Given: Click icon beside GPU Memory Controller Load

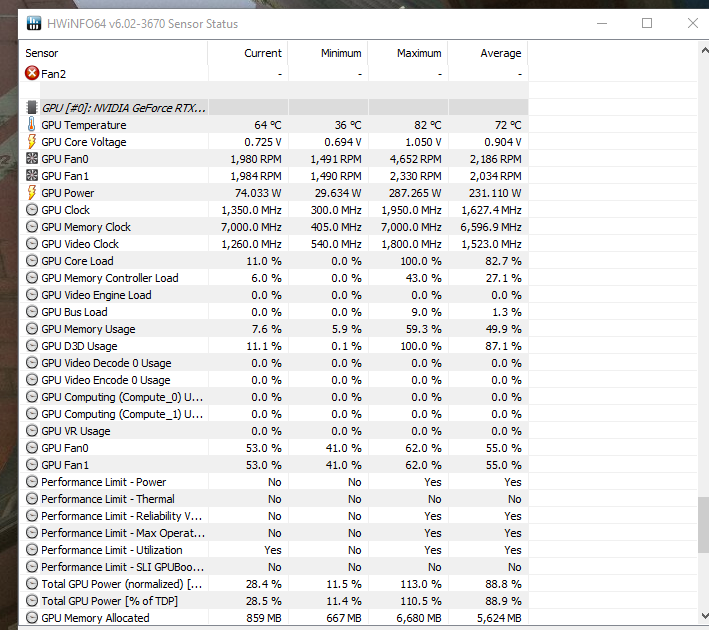Looking at the screenshot, I should tap(32, 277).
